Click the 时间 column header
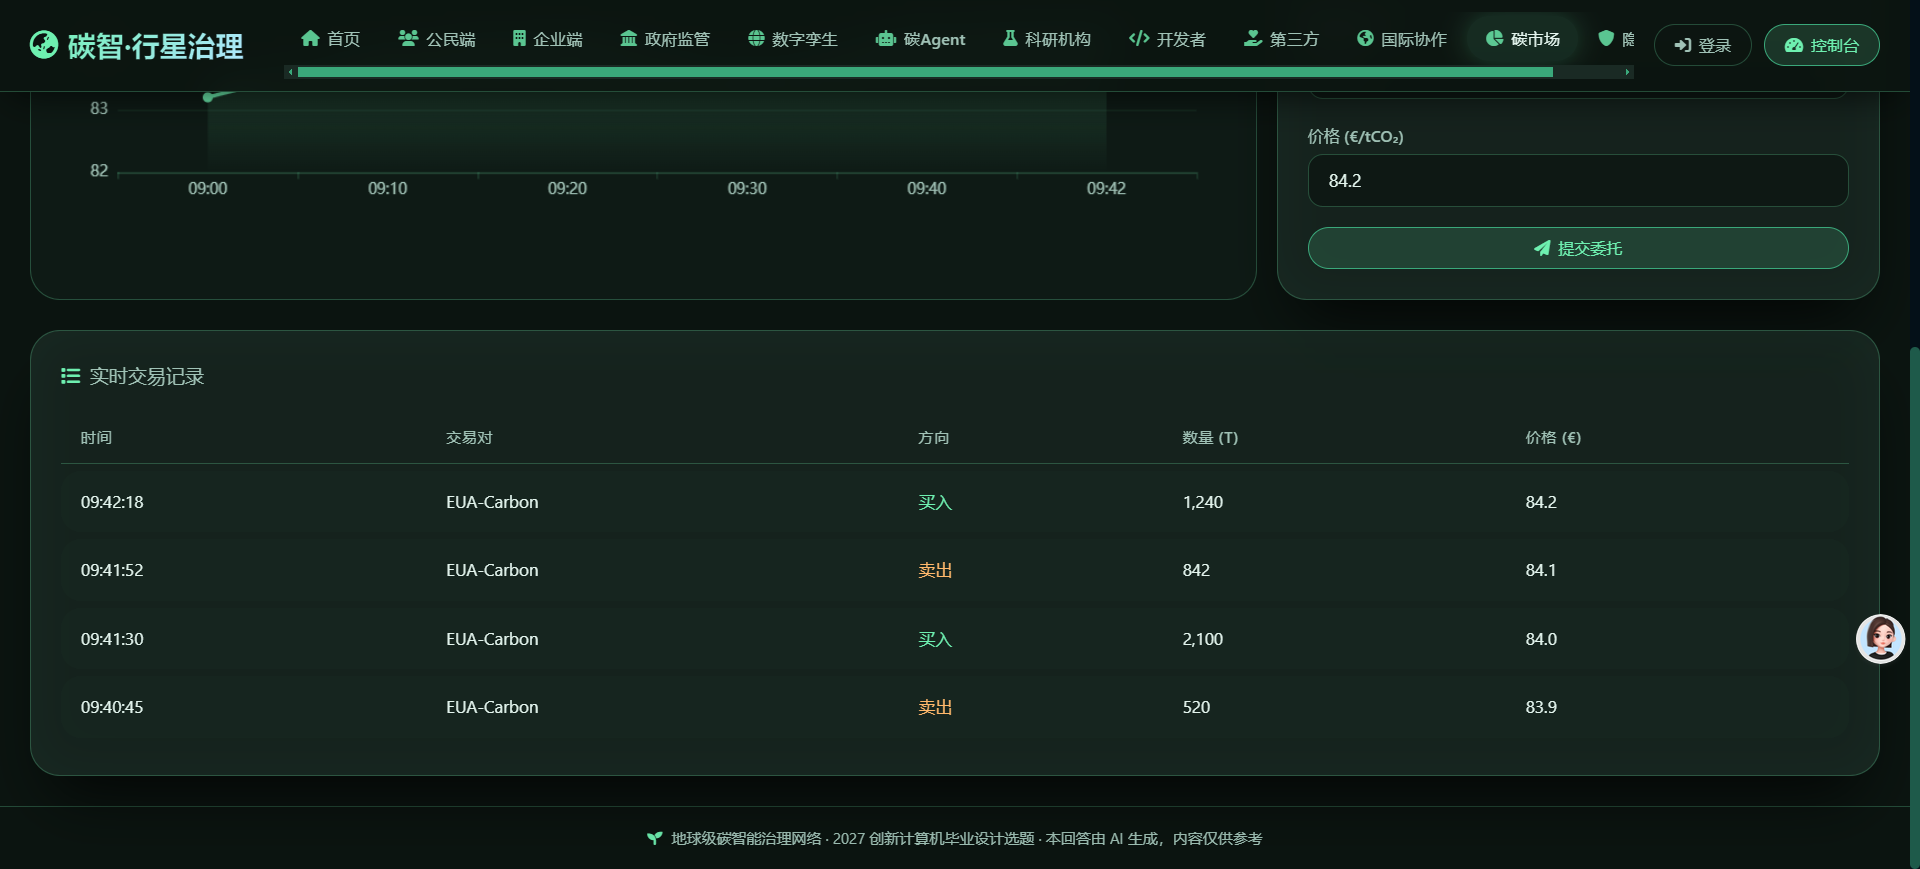Viewport: 1920px width, 869px height. 96,437
